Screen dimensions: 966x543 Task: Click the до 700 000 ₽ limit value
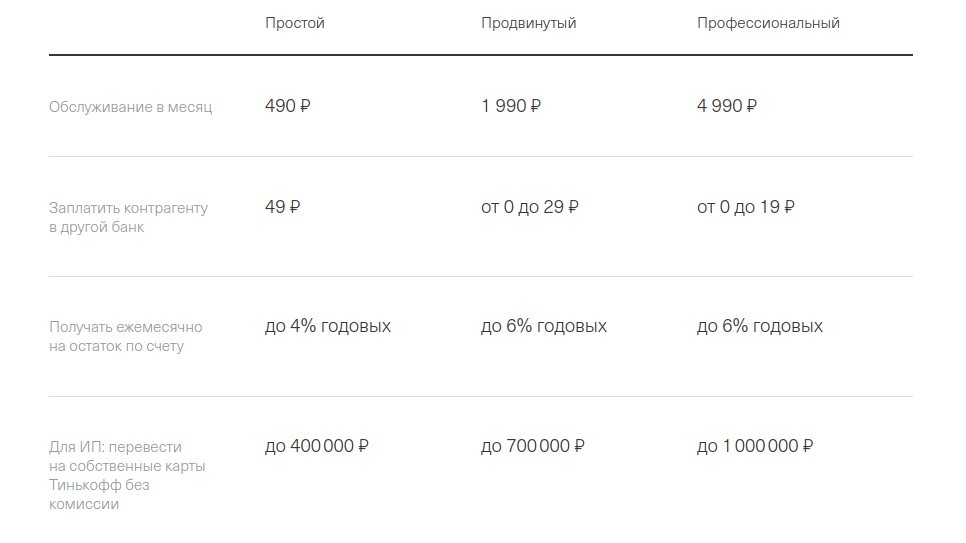(x=533, y=446)
